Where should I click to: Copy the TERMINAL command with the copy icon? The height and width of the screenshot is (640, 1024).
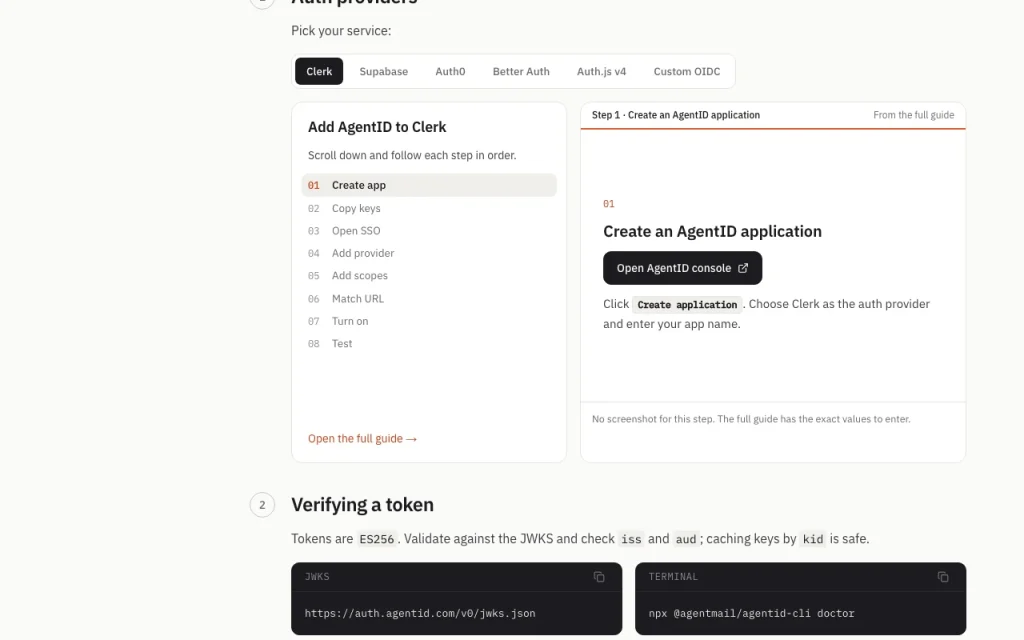tap(942, 577)
